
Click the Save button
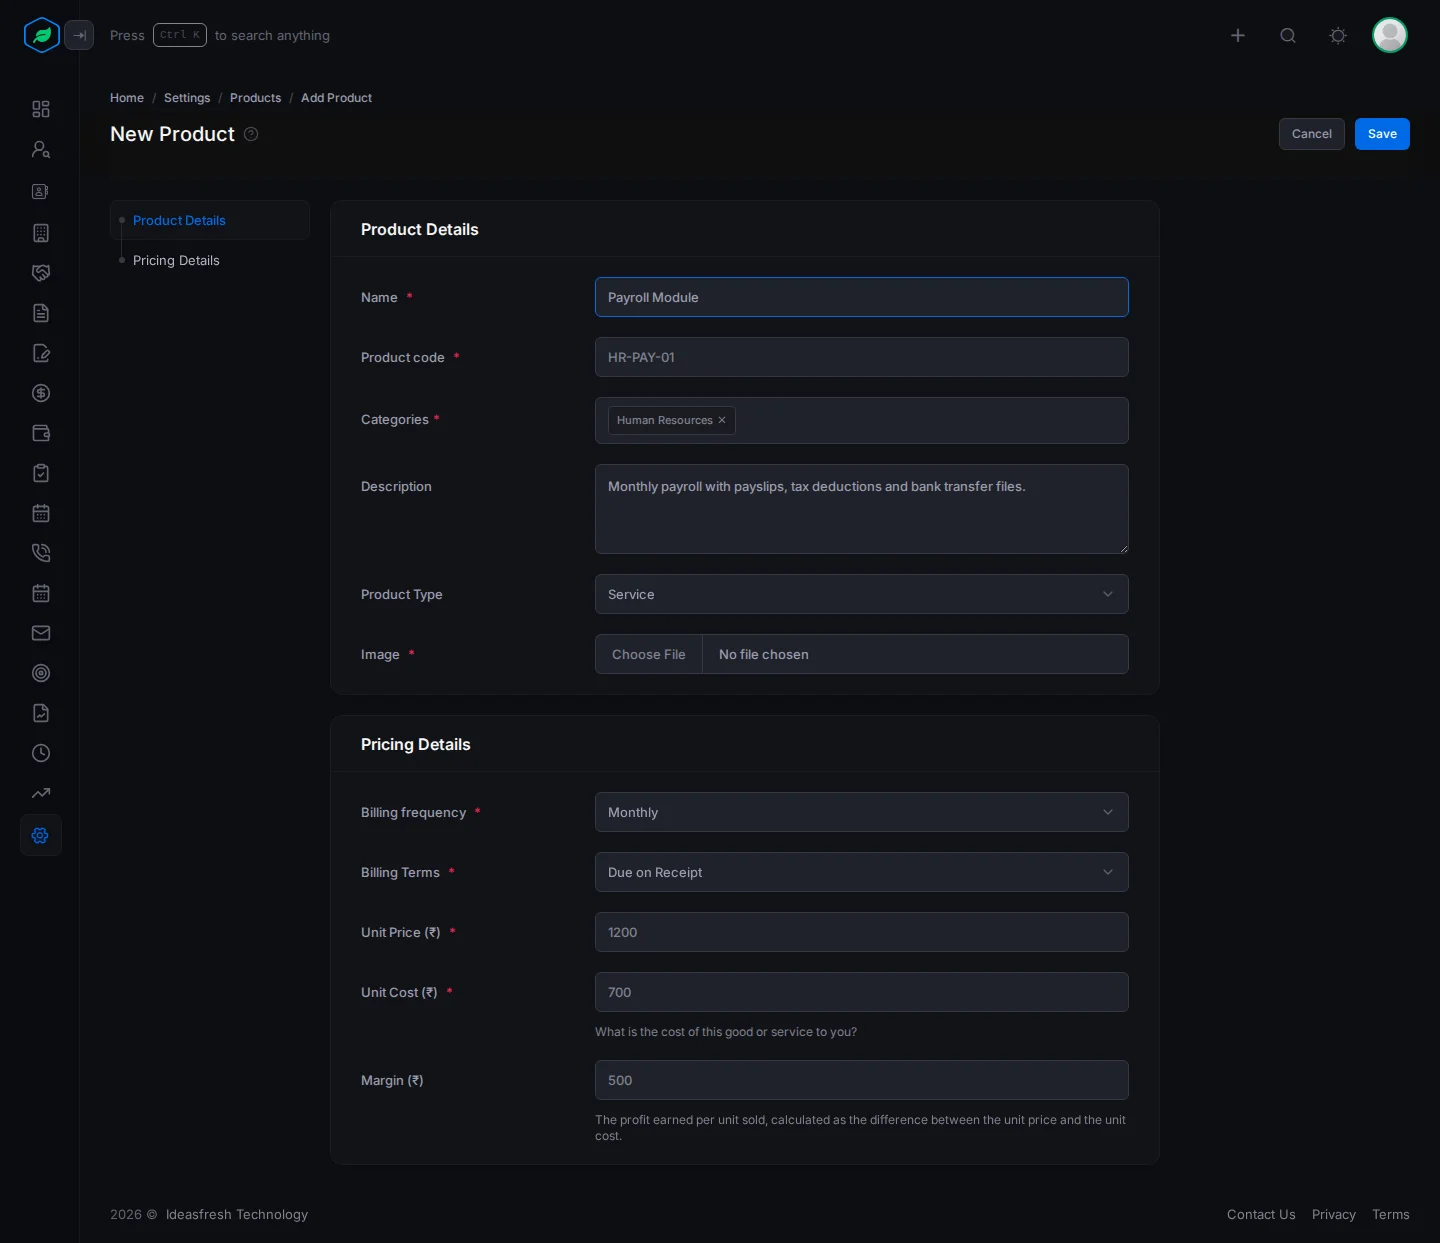(1382, 134)
